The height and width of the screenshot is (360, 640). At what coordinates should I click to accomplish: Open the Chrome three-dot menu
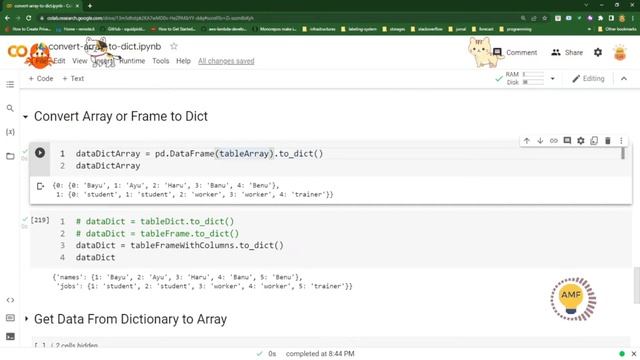[x=633, y=18]
